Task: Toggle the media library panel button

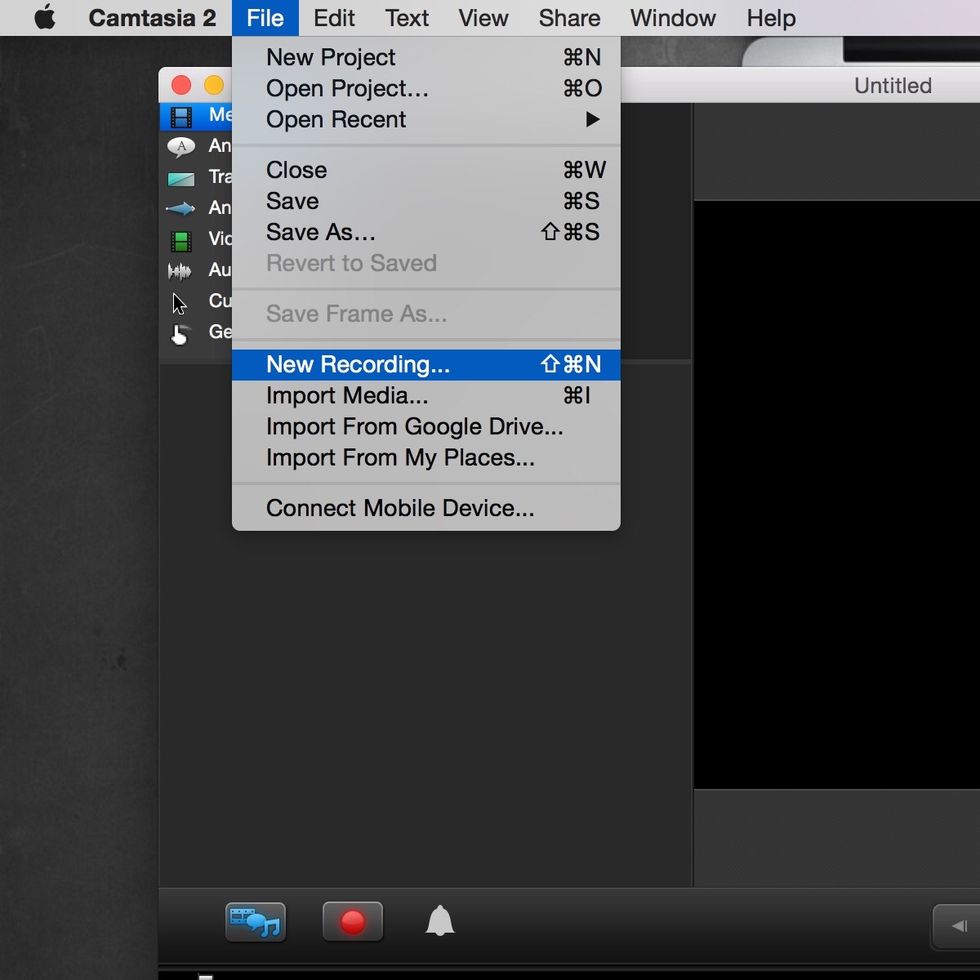Action: tap(255, 922)
